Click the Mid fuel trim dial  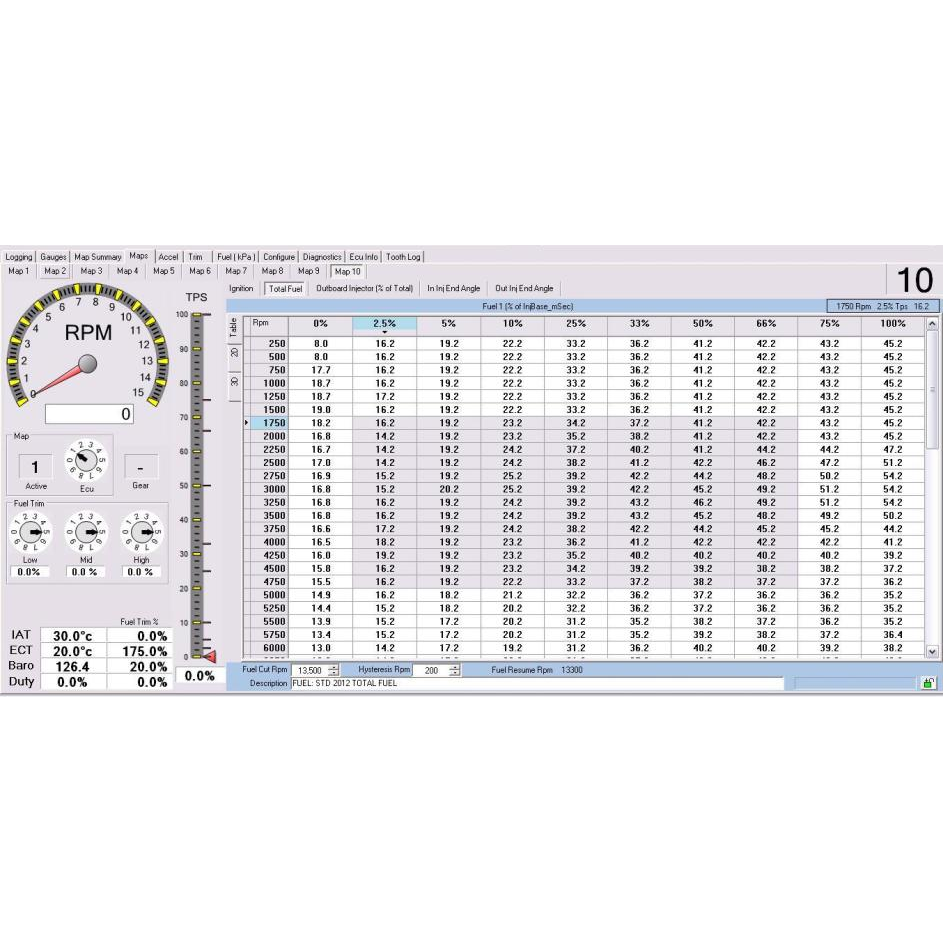point(85,531)
